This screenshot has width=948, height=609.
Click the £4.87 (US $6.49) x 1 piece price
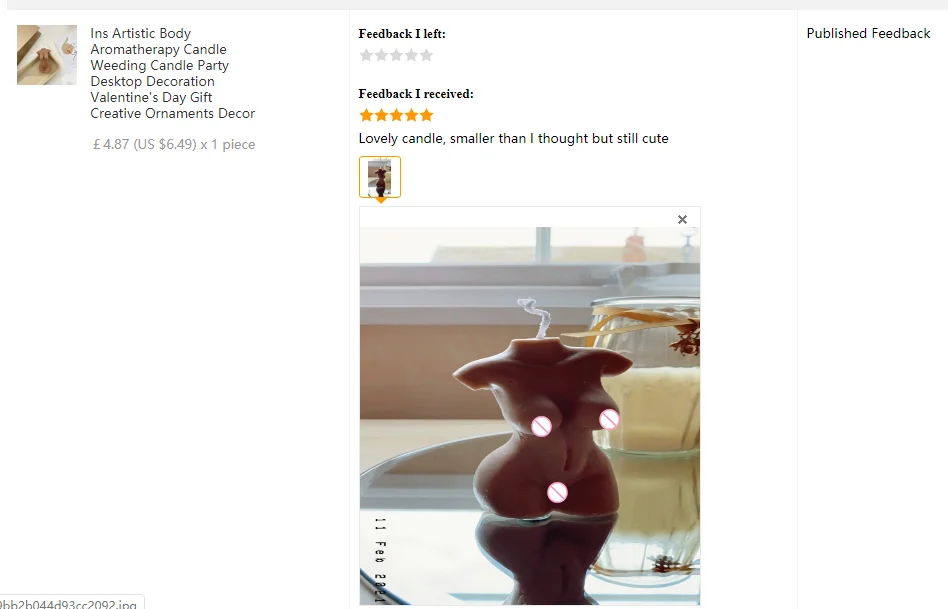[x=174, y=145]
